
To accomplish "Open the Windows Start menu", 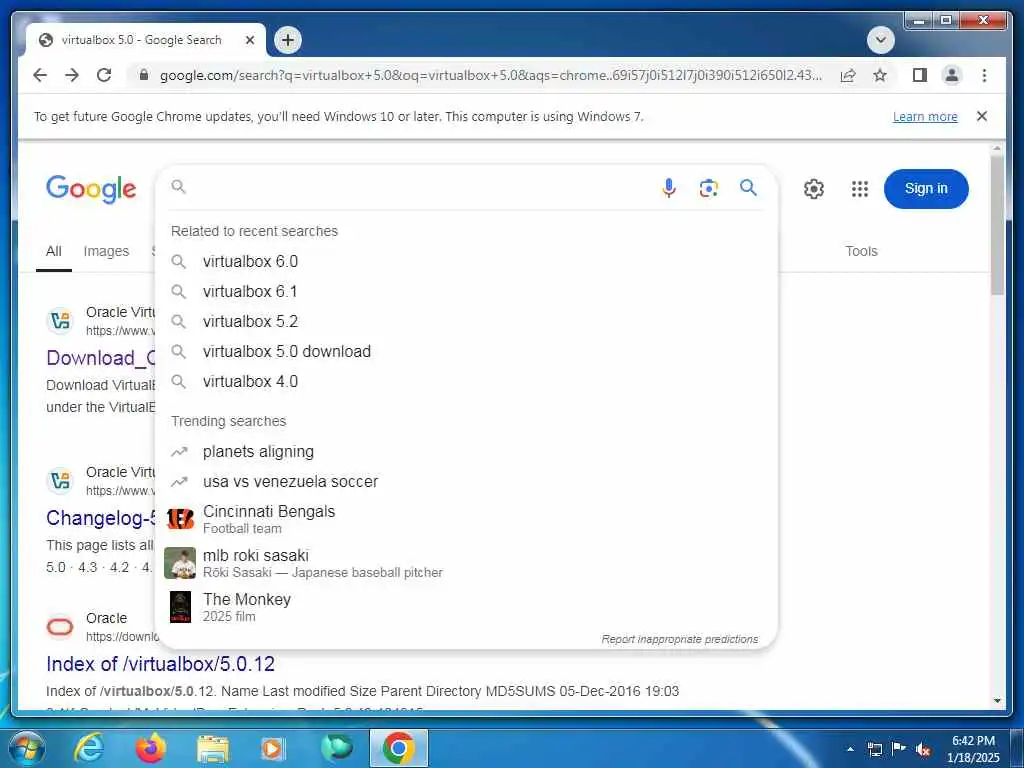I will (26, 748).
